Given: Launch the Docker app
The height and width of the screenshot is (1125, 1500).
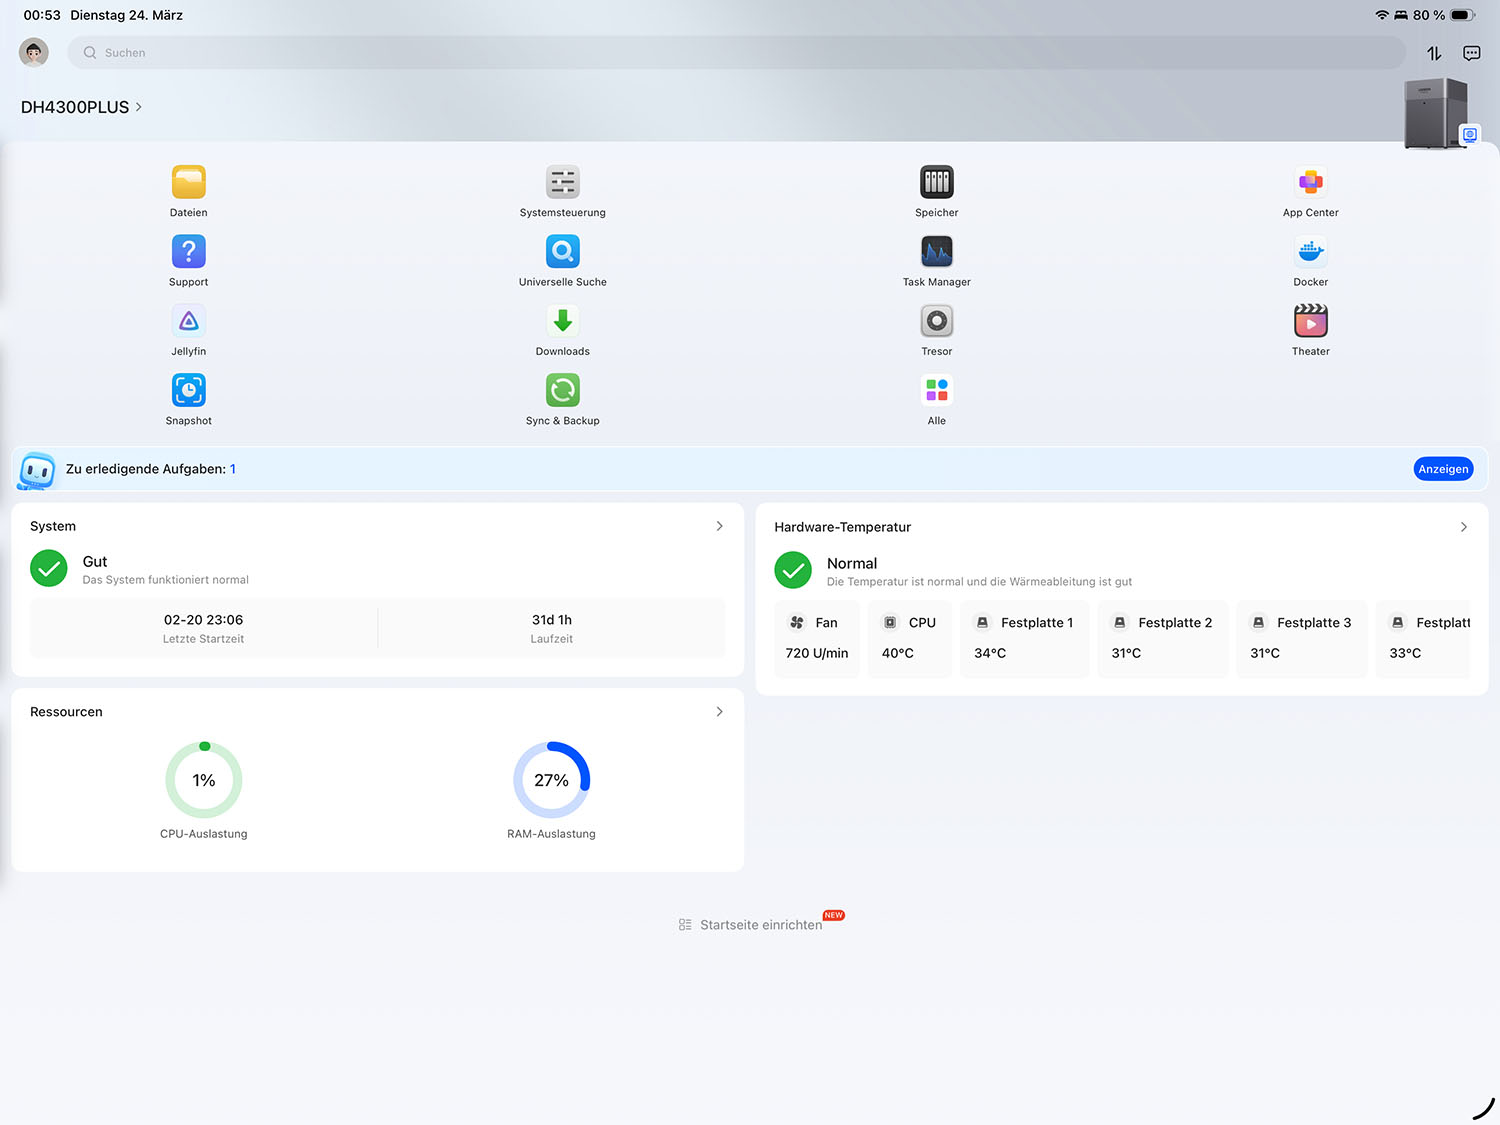Looking at the screenshot, I should coord(1310,252).
